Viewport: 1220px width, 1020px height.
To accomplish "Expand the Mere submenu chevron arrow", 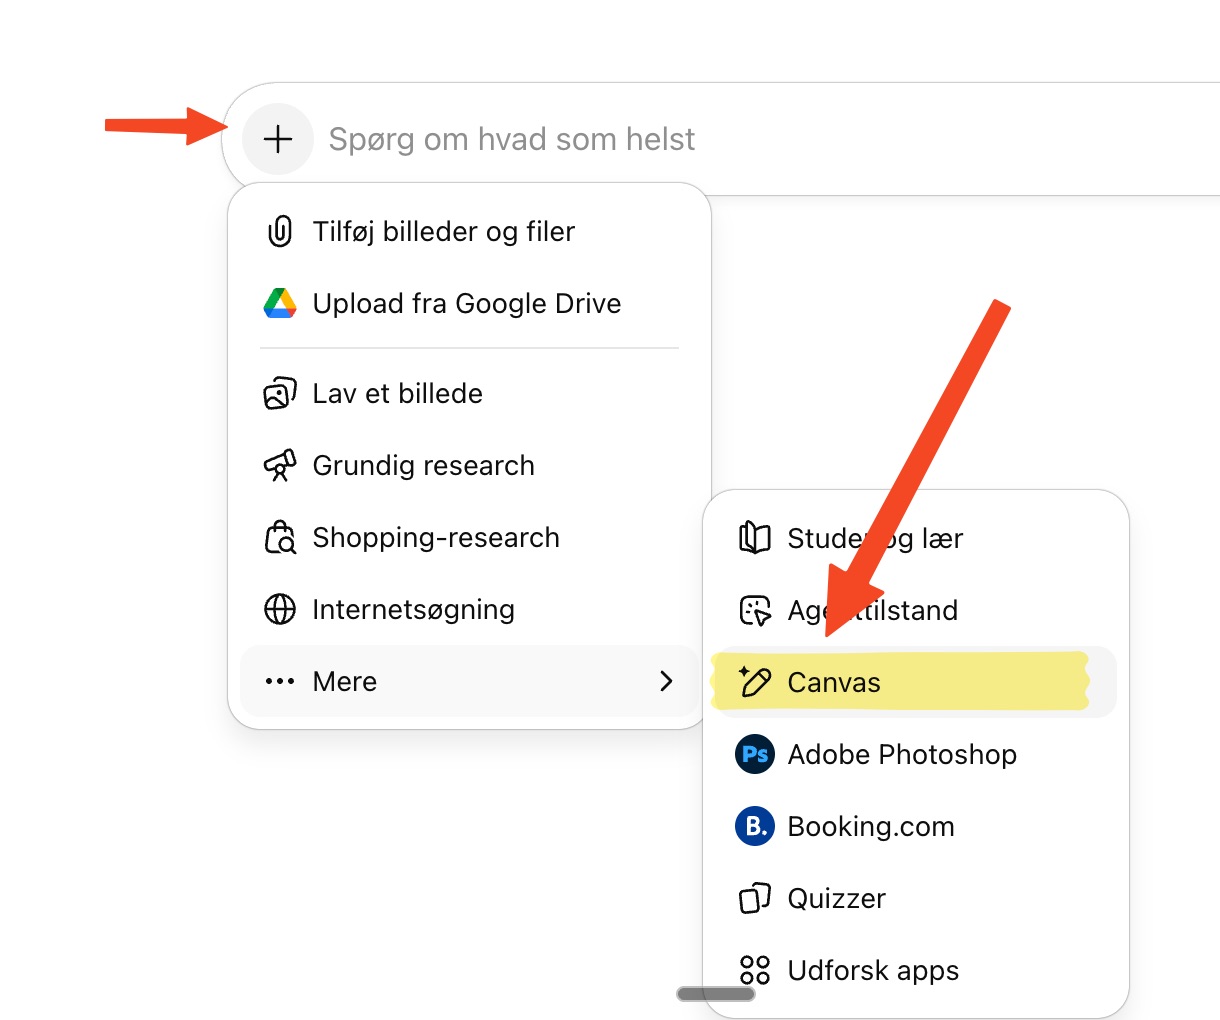I will click(666, 681).
